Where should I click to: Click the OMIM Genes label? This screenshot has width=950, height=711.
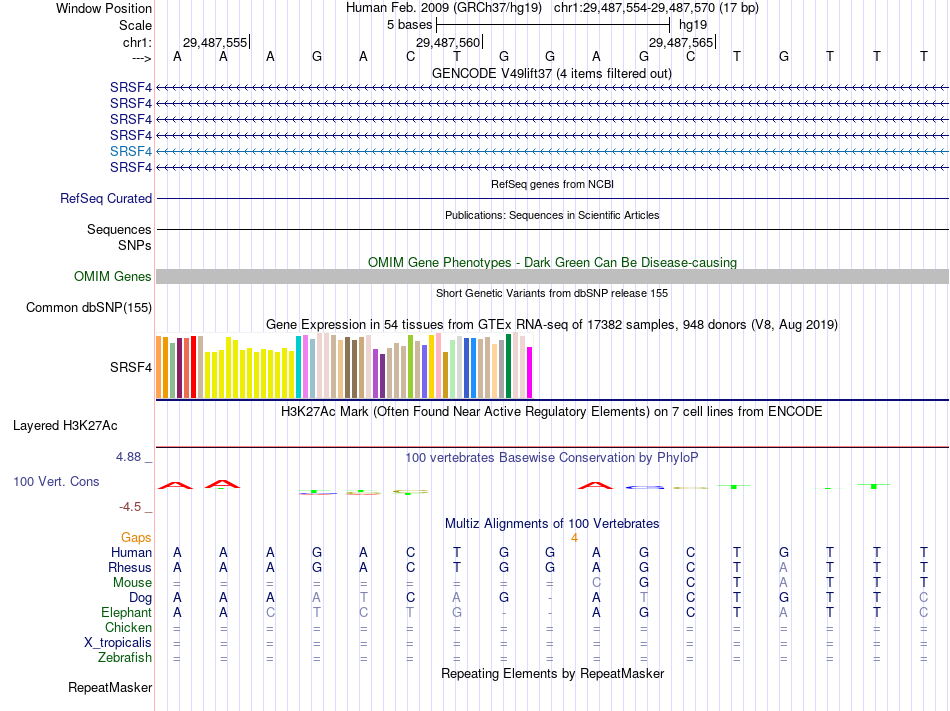click(112, 276)
